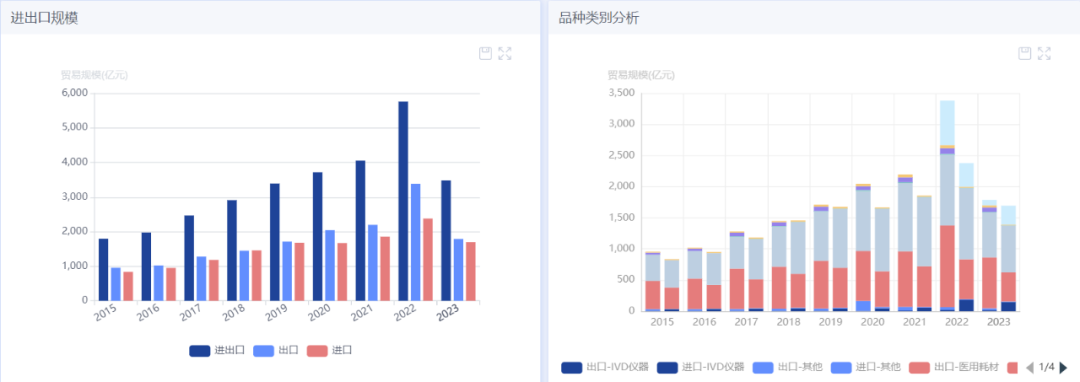
Task: Click the 2016 进口 red bar
Action: click(x=171, y=284)
